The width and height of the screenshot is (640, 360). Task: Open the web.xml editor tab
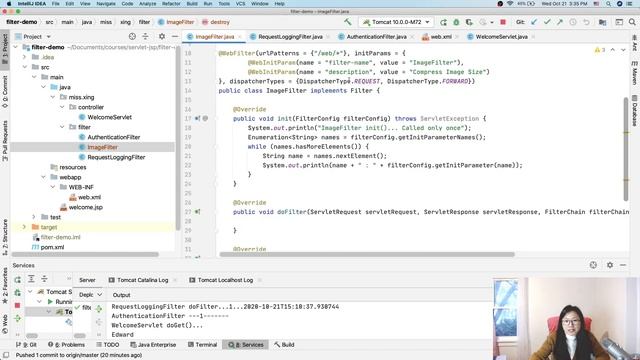(x=441, y=37)
